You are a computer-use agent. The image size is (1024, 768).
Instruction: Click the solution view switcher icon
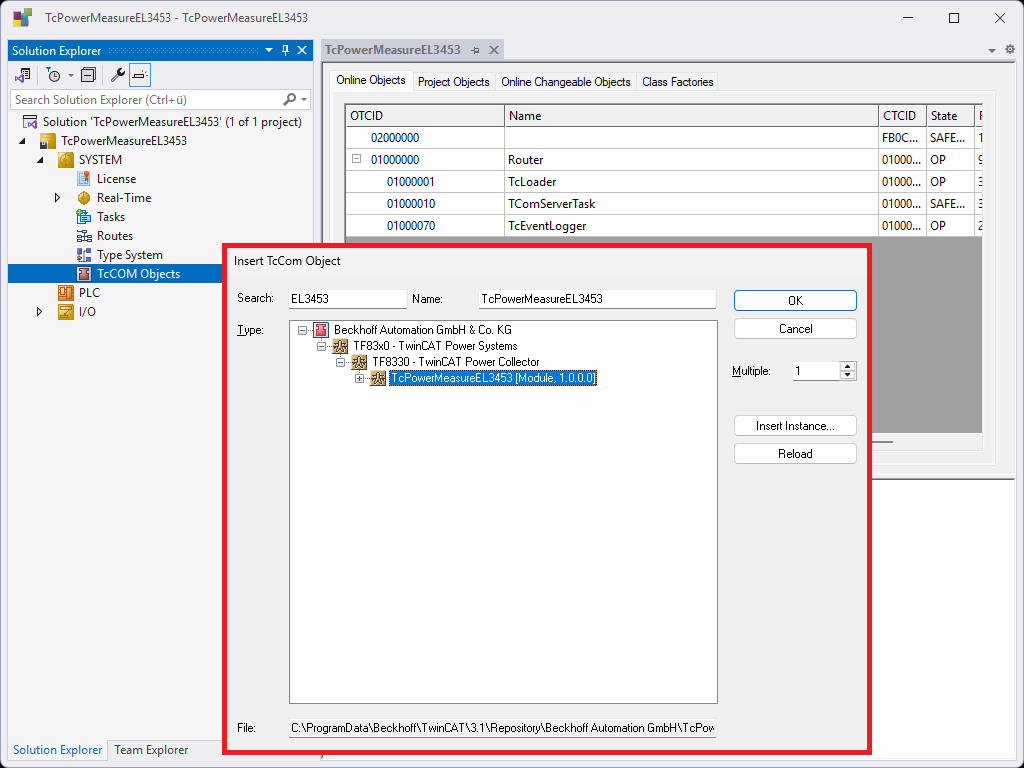[x=23, y=75]
